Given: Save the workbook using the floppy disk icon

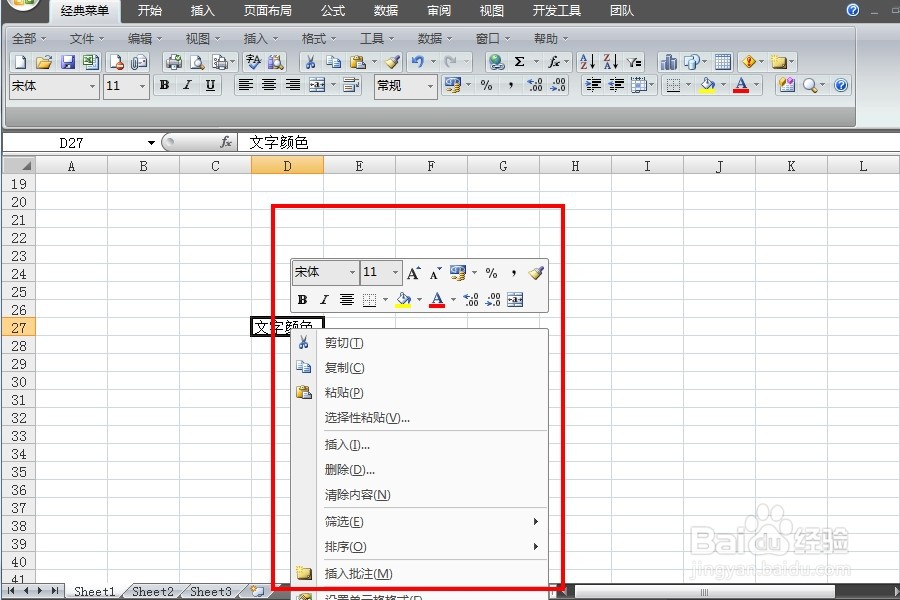Looking at the screenshot, I should click(68, 61).
